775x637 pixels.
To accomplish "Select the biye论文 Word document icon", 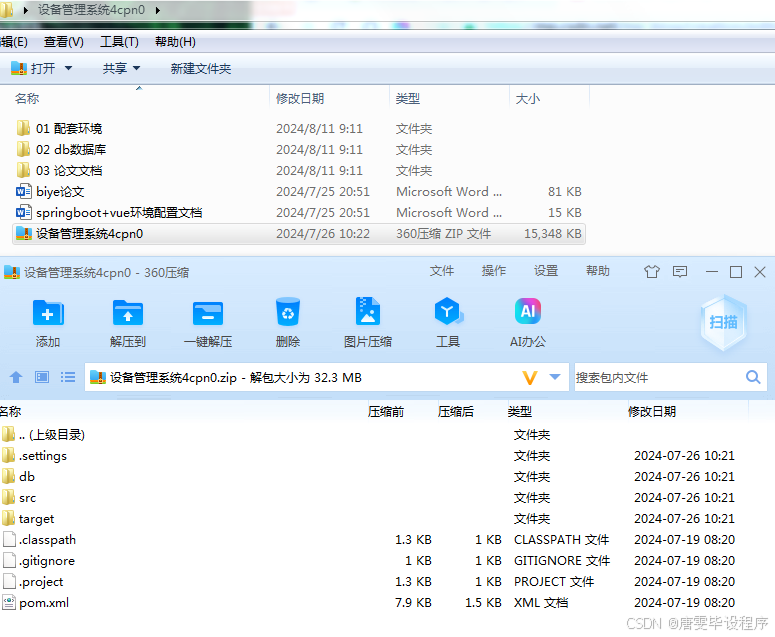I will pos(24,191).
